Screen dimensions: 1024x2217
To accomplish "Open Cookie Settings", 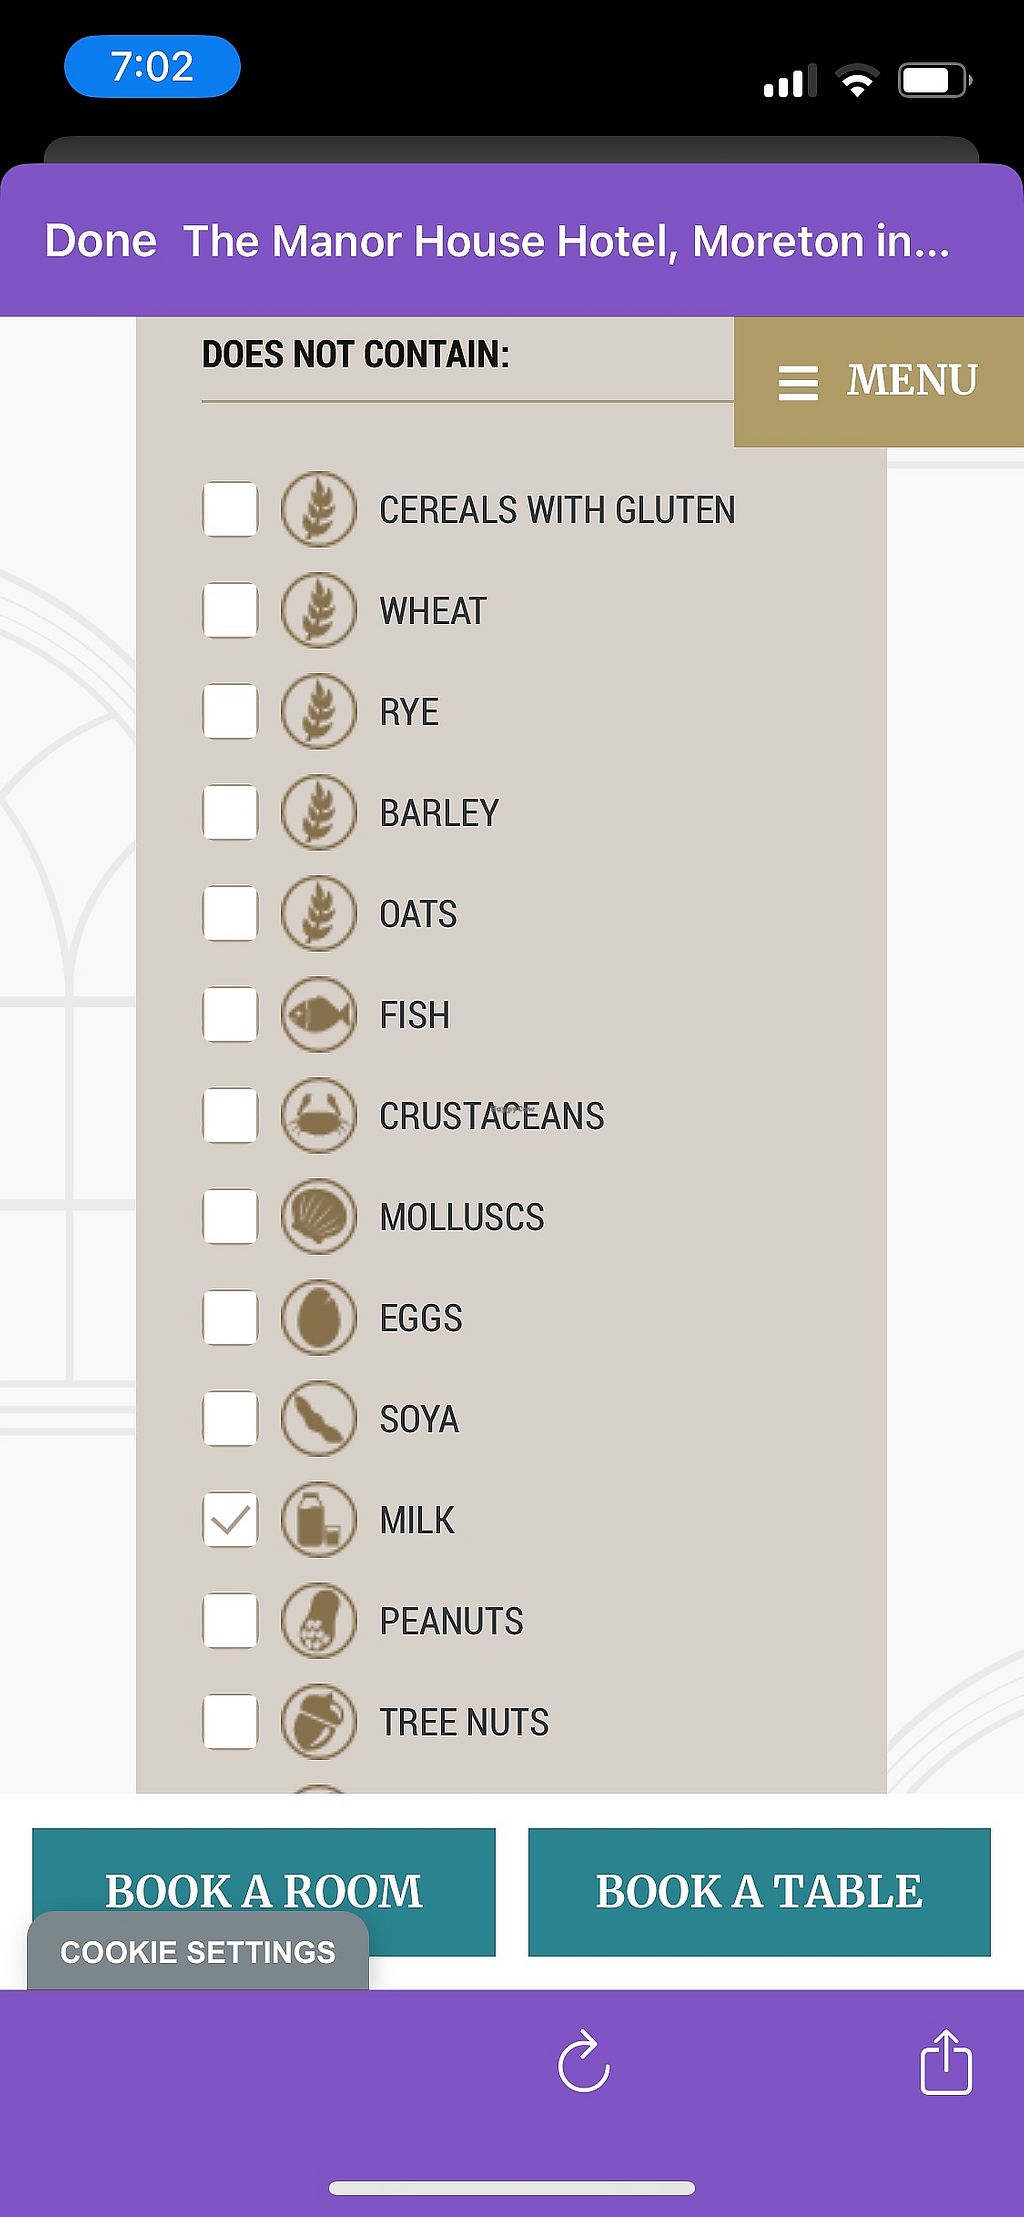I will point(198,1952).
